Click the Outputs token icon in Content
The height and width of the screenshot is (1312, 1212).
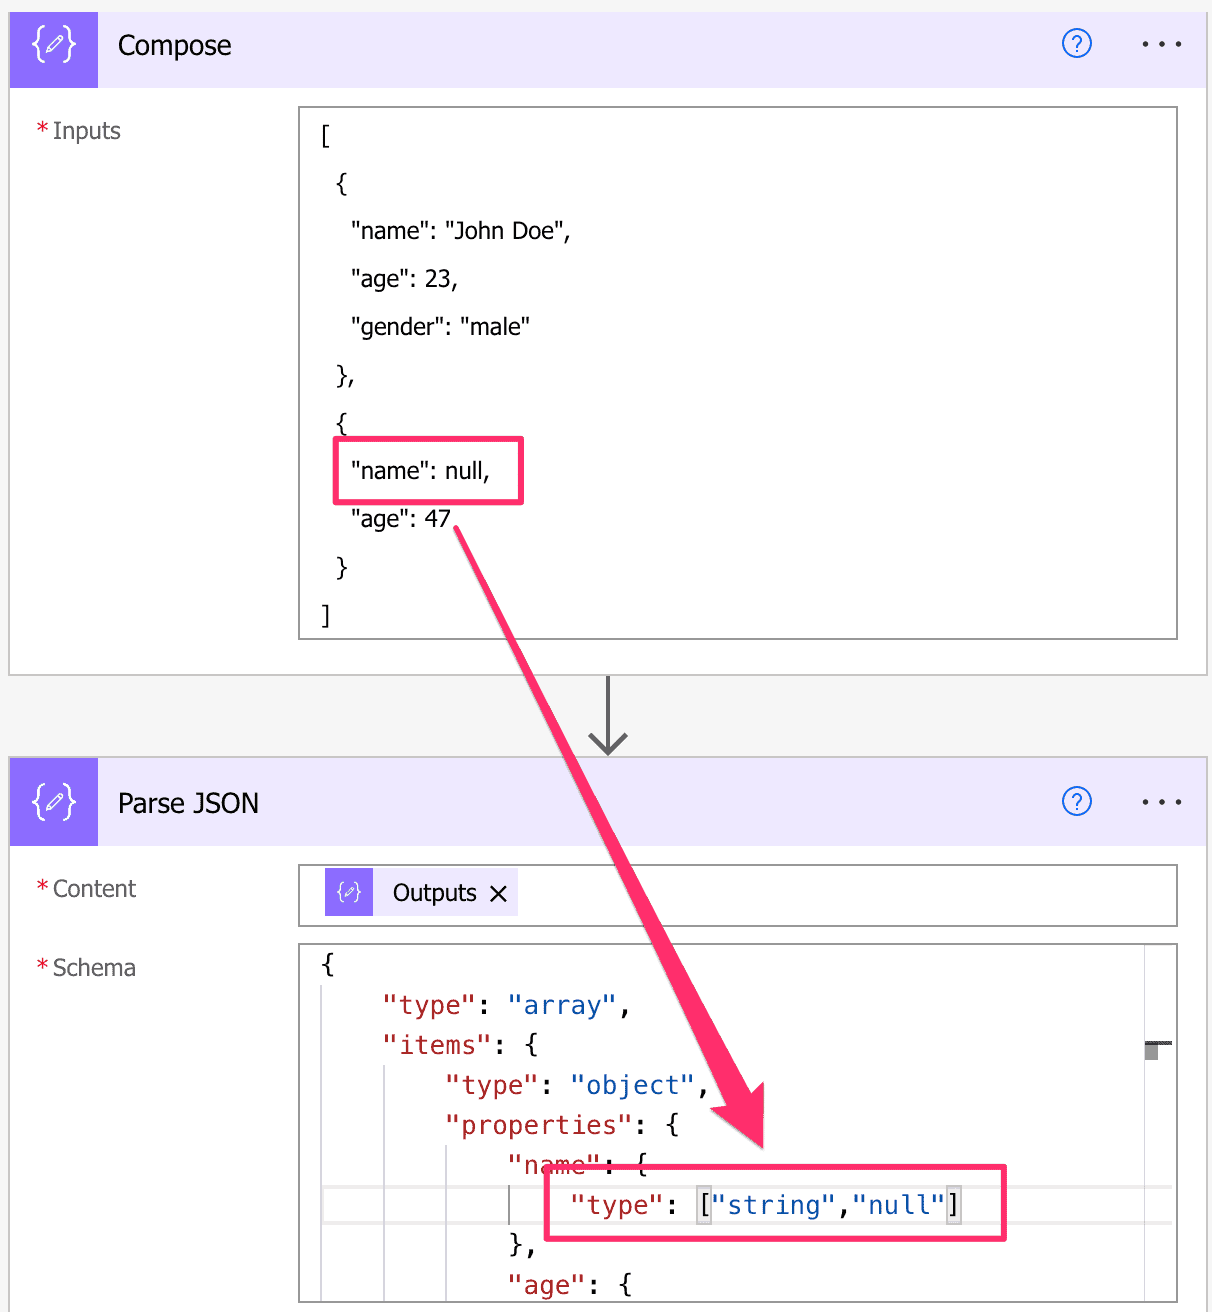(348, 891)
